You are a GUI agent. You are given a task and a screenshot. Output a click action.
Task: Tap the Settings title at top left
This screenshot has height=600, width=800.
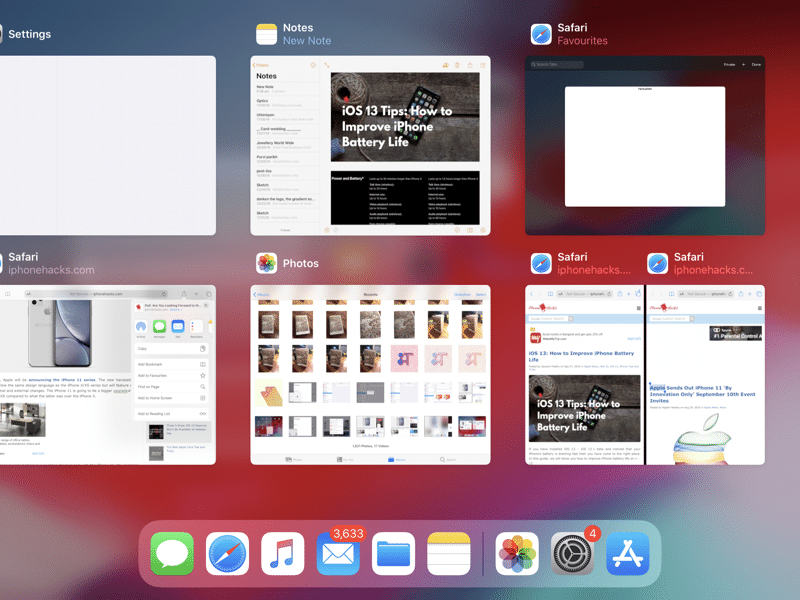click(x=30, y=34)
